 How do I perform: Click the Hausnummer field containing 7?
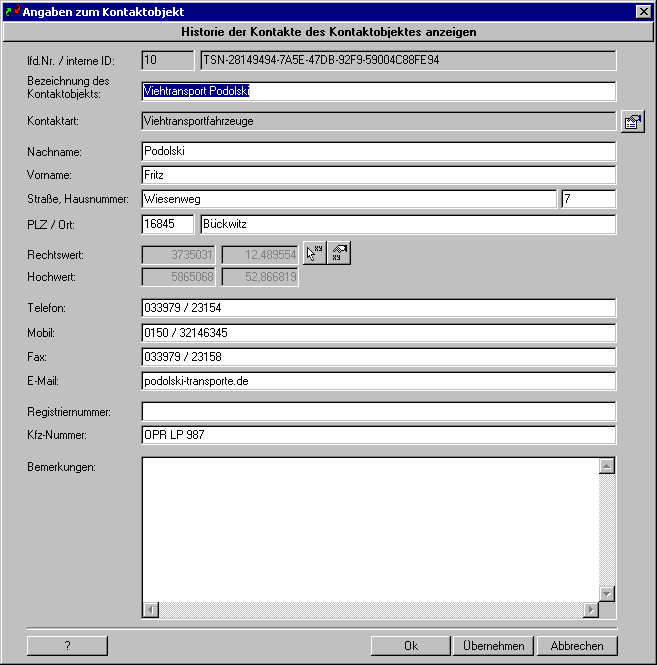click(x=588, y=199)
